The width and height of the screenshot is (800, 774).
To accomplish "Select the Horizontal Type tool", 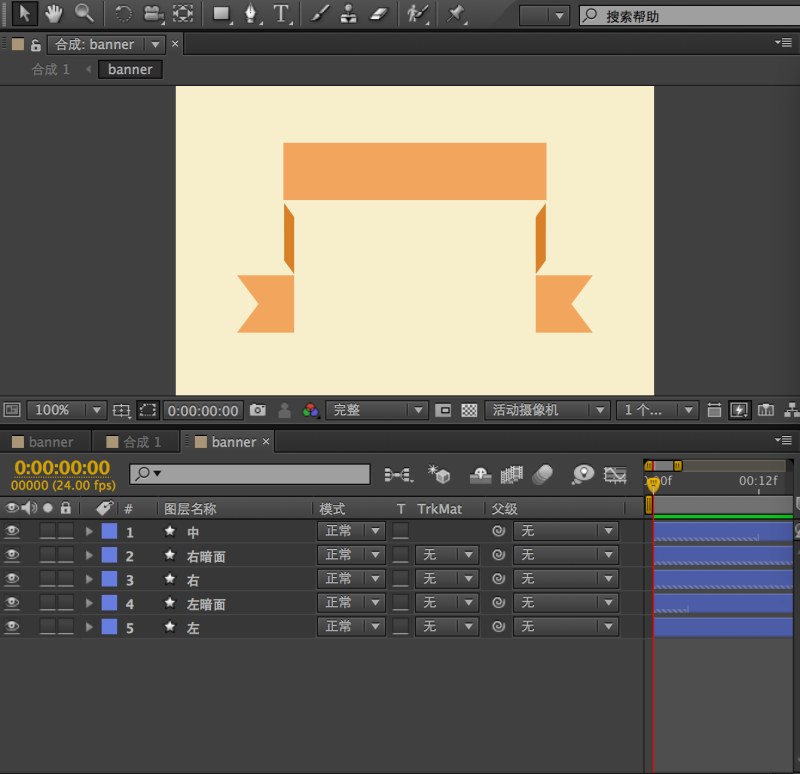I will click(281, 14).
